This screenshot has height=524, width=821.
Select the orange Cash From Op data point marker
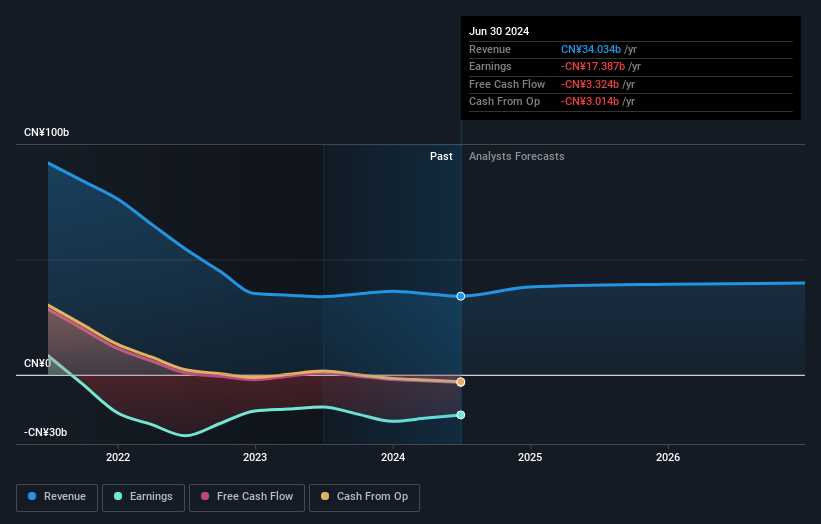[x=461, y=382]
